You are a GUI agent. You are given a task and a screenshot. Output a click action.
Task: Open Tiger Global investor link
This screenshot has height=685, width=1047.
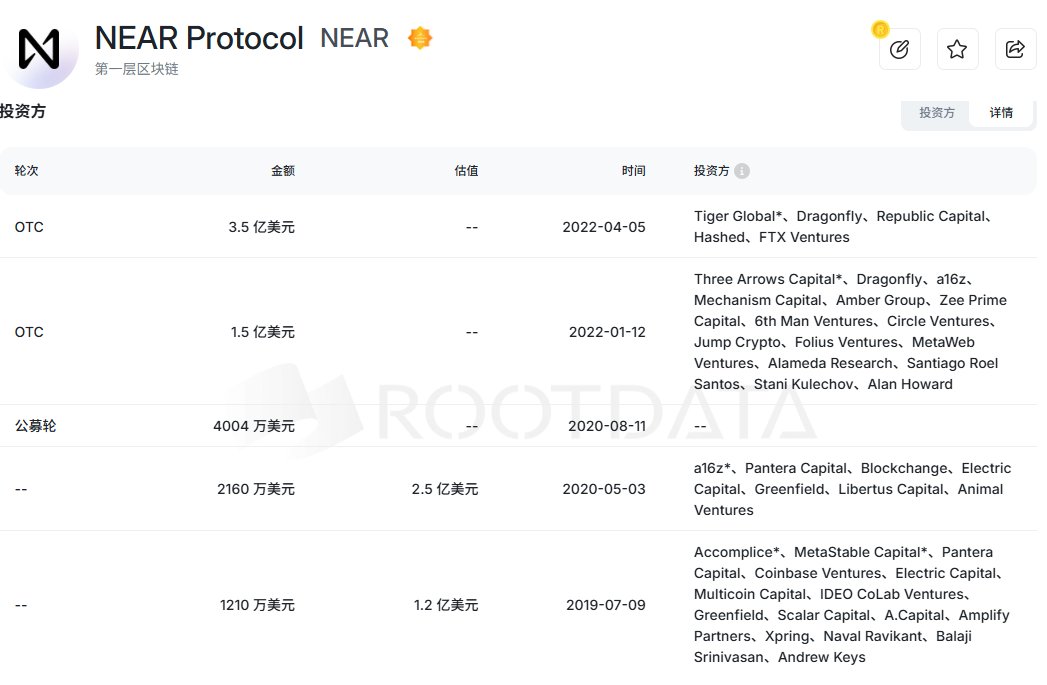pos(735,216)
